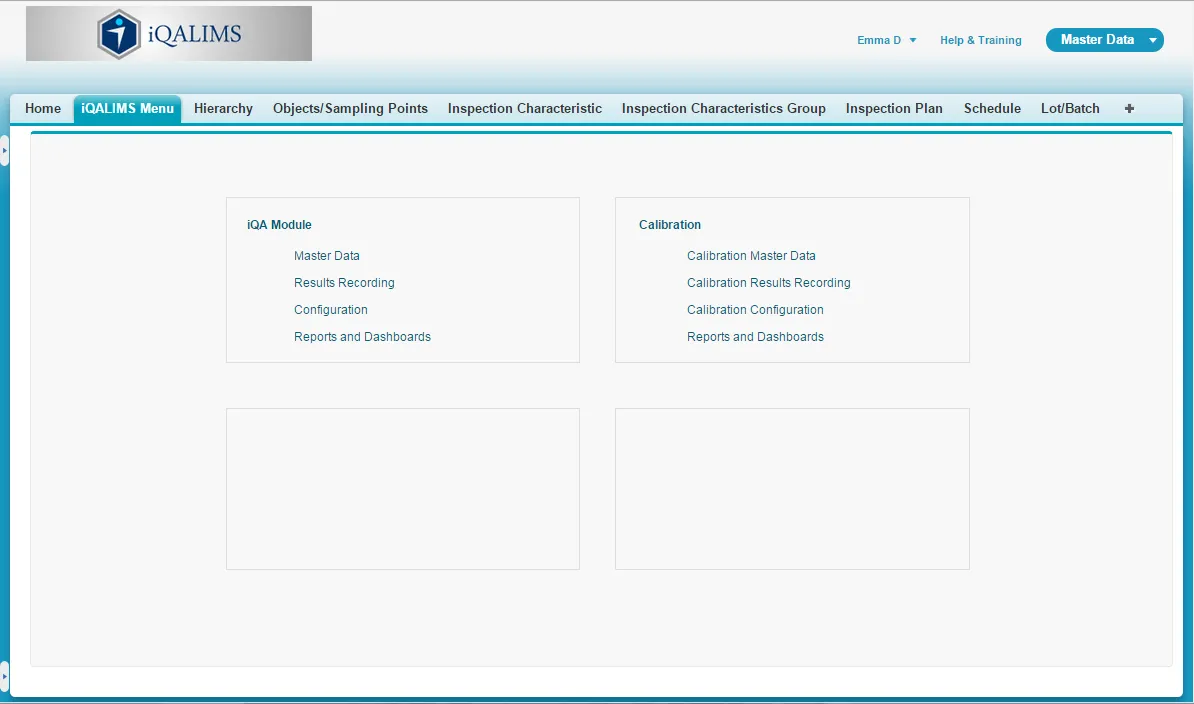Open the plus tab to add tabs

tap(1129, 109)
